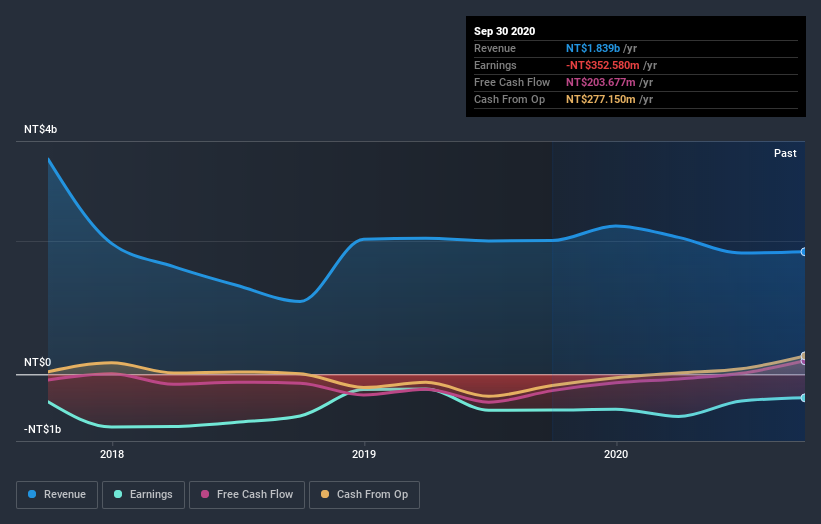Click the NT$277.150m cash from op value
Viewport: 821px width, 524px height.
601,99
